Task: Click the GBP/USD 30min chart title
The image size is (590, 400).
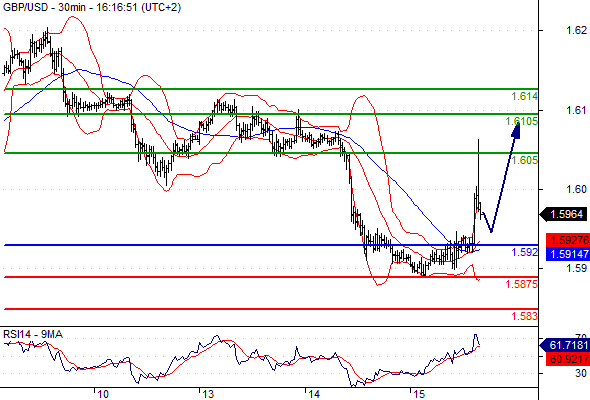Action: (92, 8)
